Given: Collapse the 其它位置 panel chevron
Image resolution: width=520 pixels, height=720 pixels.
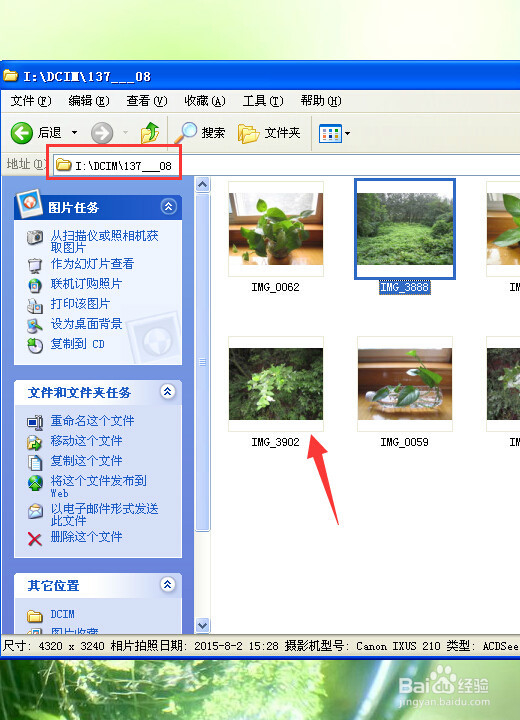Looking at the screenshot, I should [167, 585].
